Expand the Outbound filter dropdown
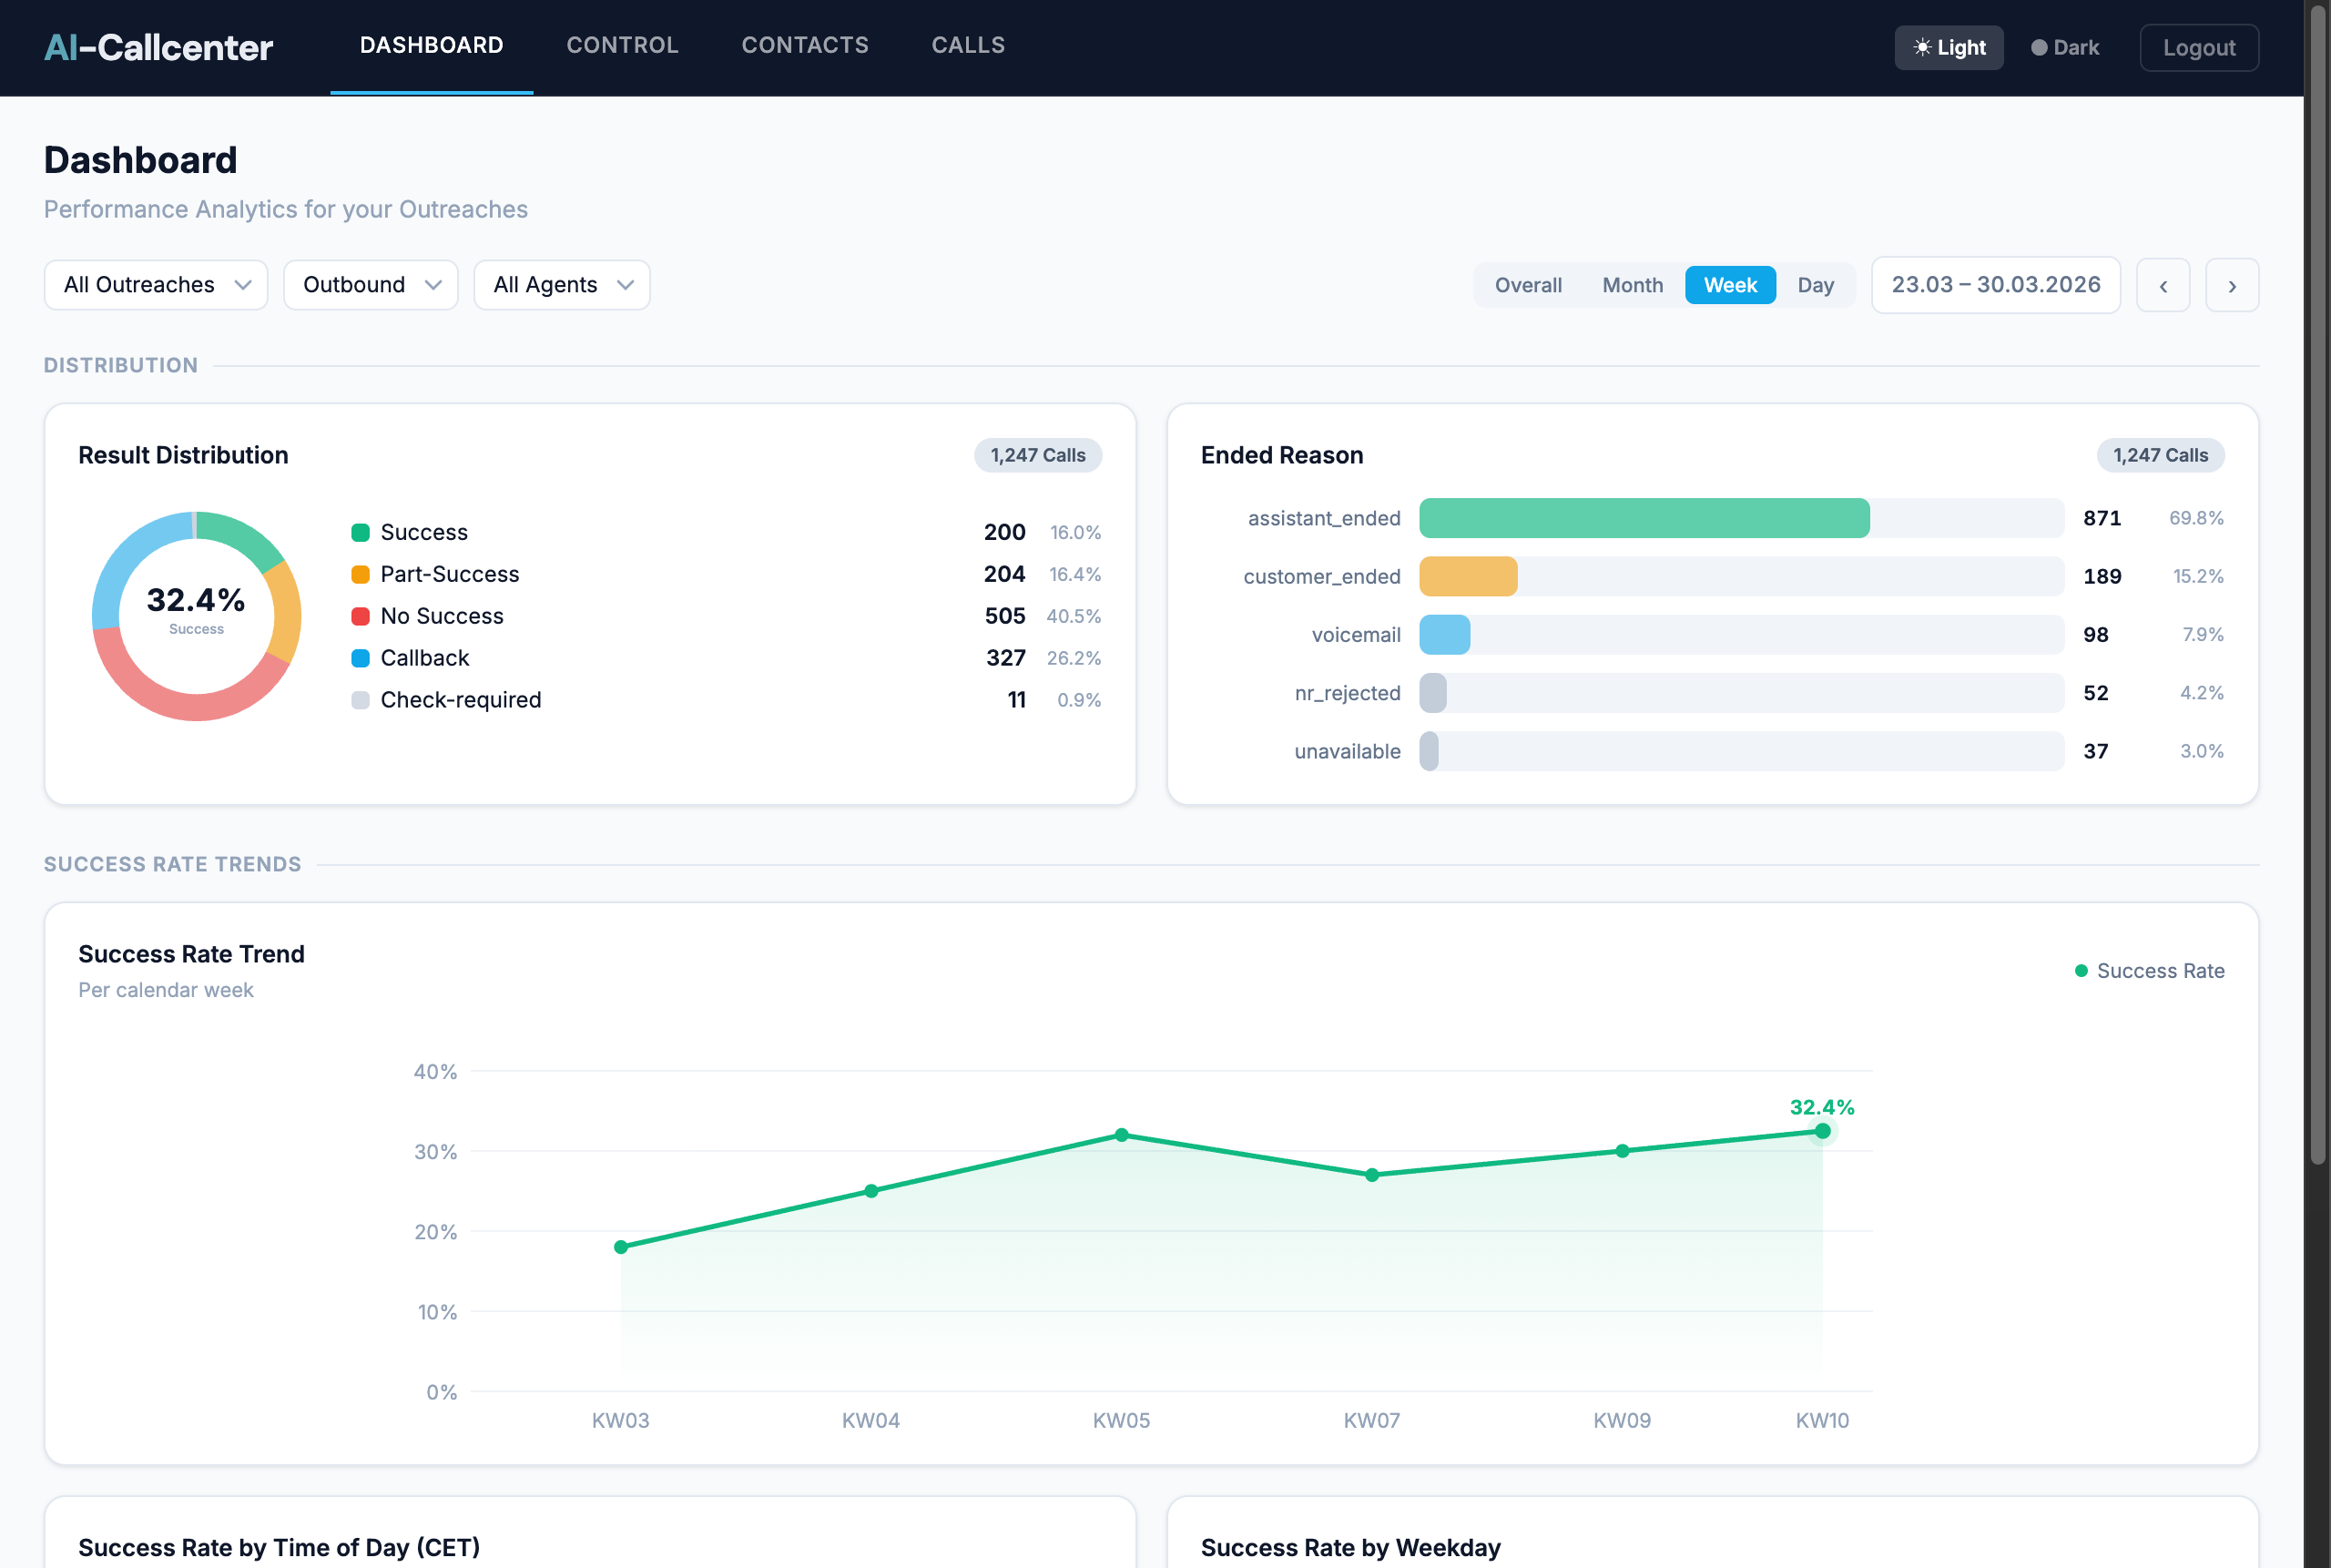2331x1568 pixels. coord(370,285)
